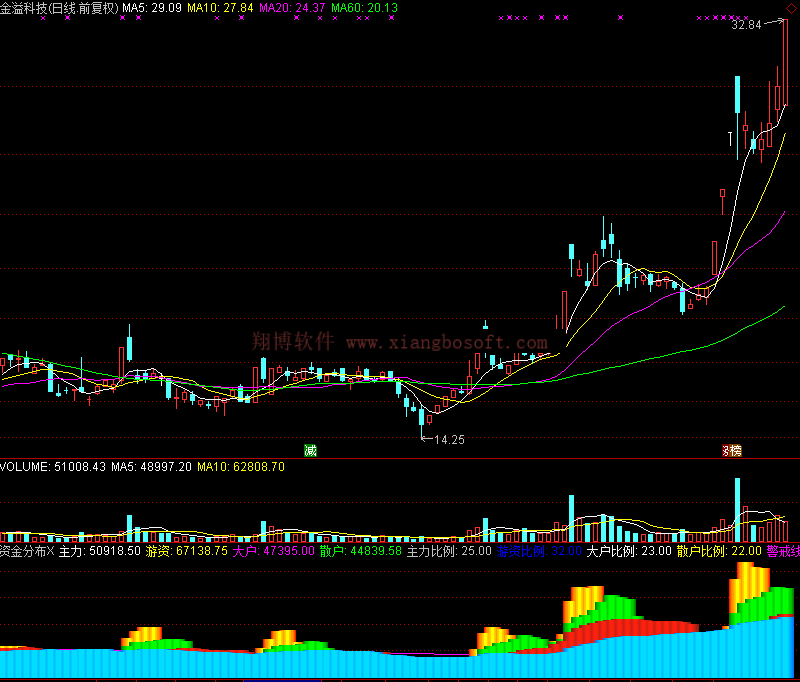Screen dimensions: 800x682
Task: Click the VOLUME: 51008.43 label
Action: [x=53, y=467]
